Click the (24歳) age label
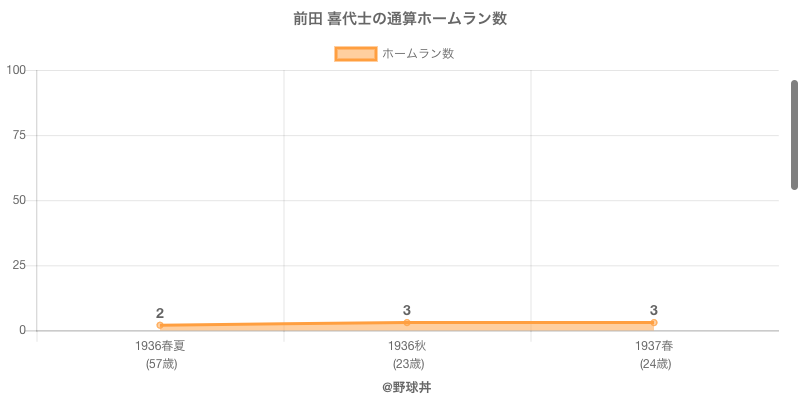 [654, 364]
